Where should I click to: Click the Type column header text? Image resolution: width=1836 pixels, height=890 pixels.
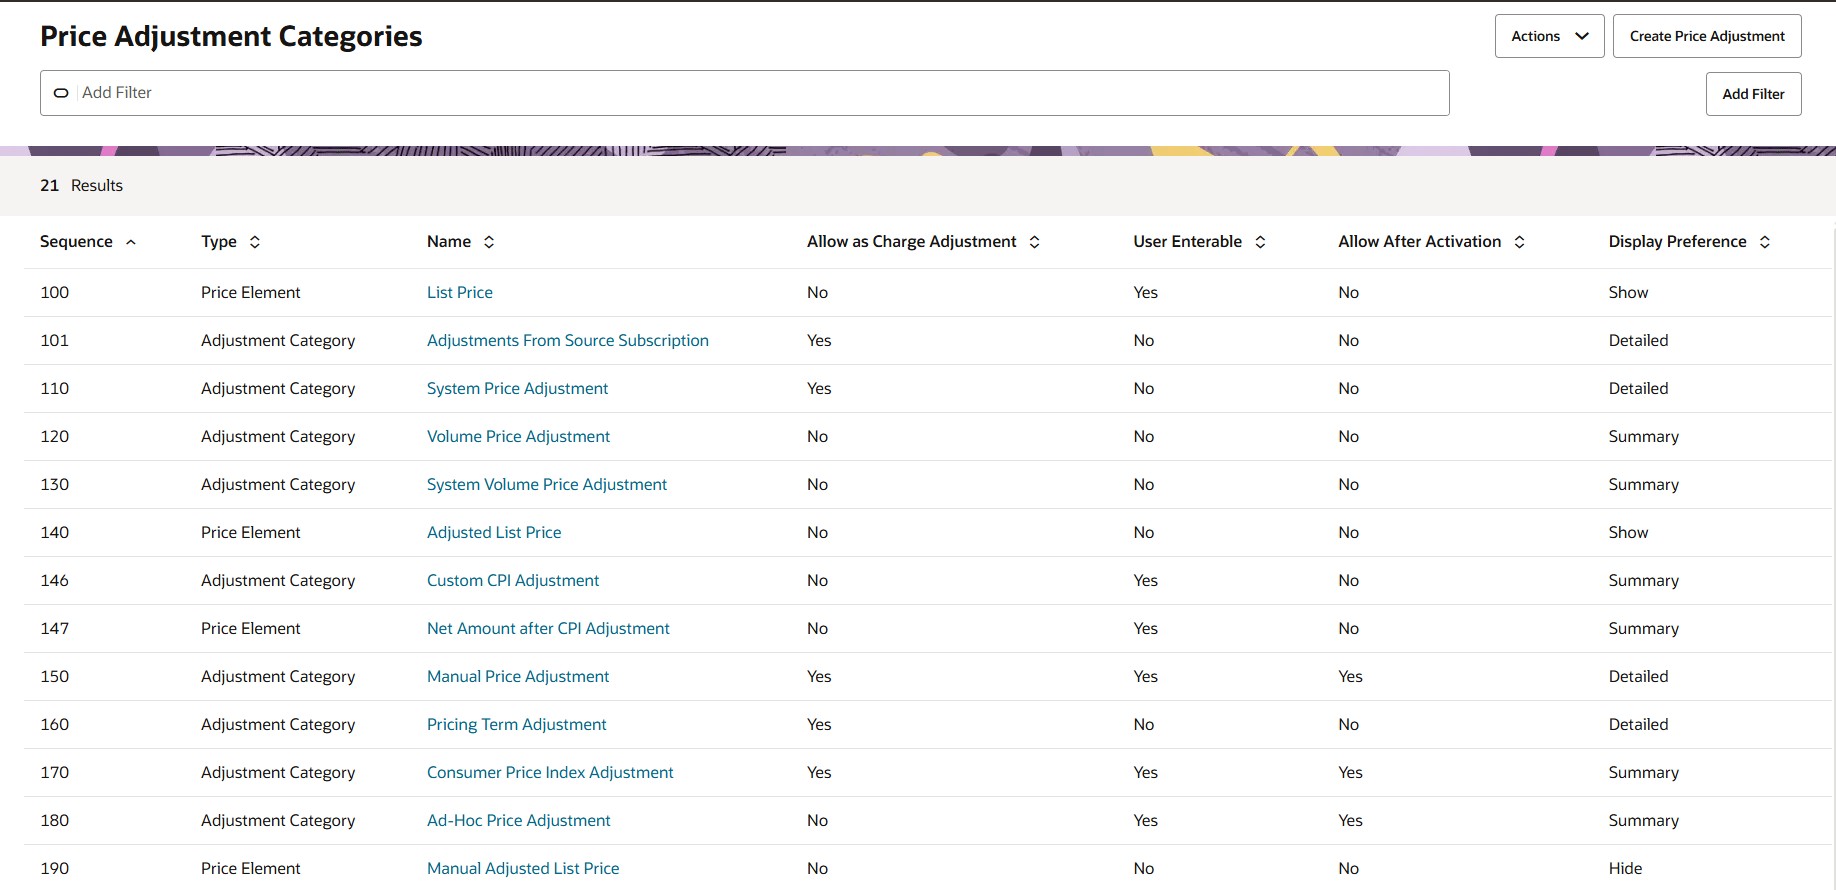(x=219, y=242)
